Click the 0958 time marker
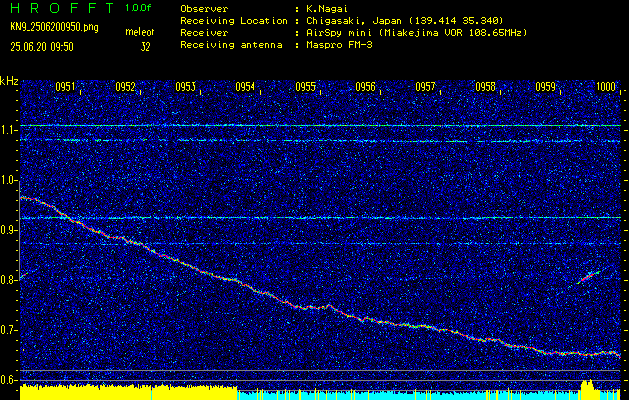 click(x=485, y=87)
